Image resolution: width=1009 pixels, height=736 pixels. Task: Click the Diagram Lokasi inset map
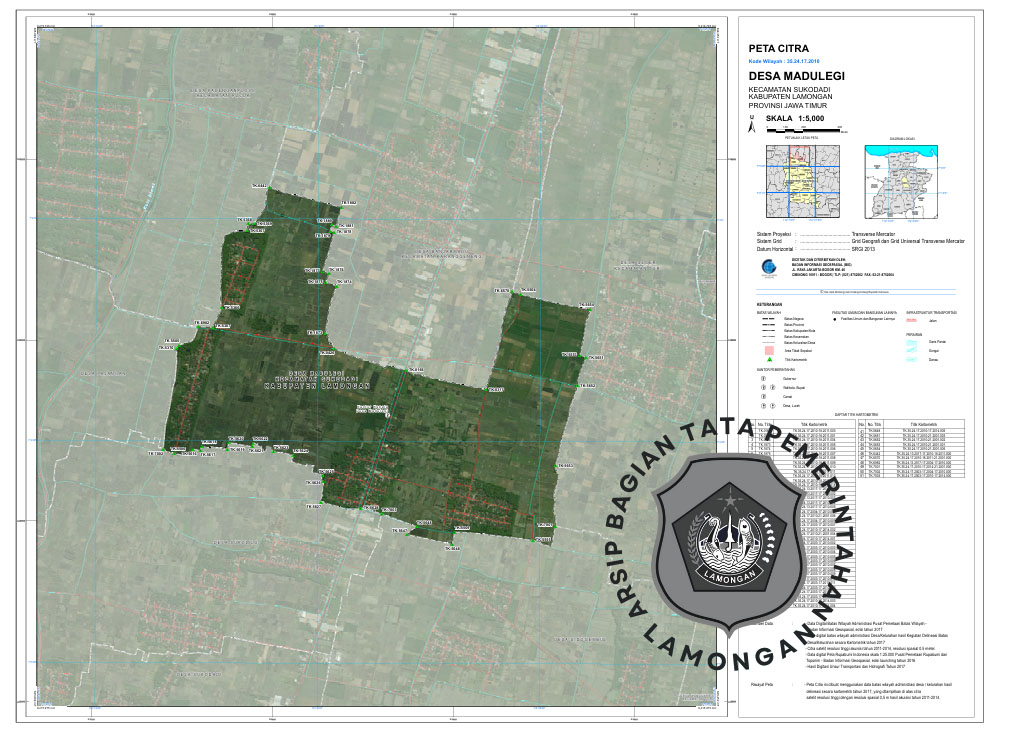point(902,180)
